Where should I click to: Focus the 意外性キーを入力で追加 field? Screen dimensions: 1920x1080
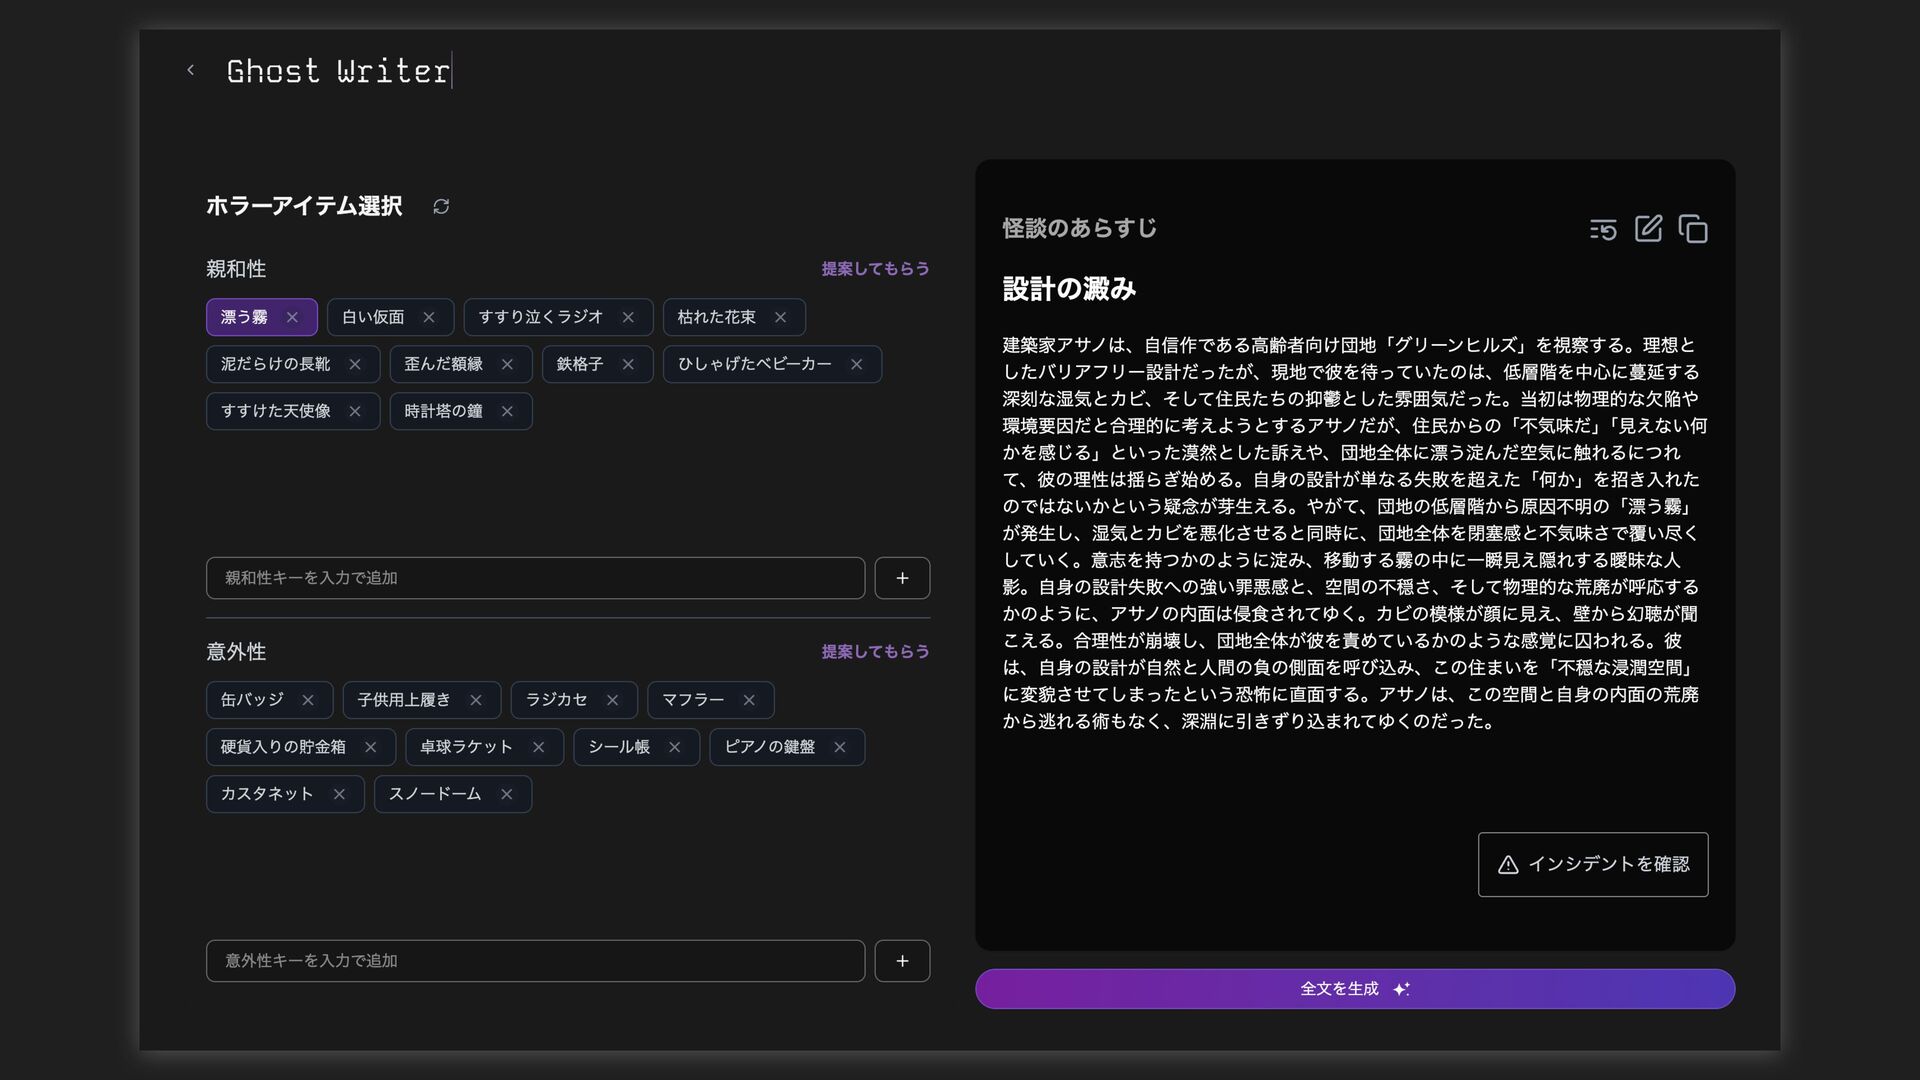tap(535, 961)
